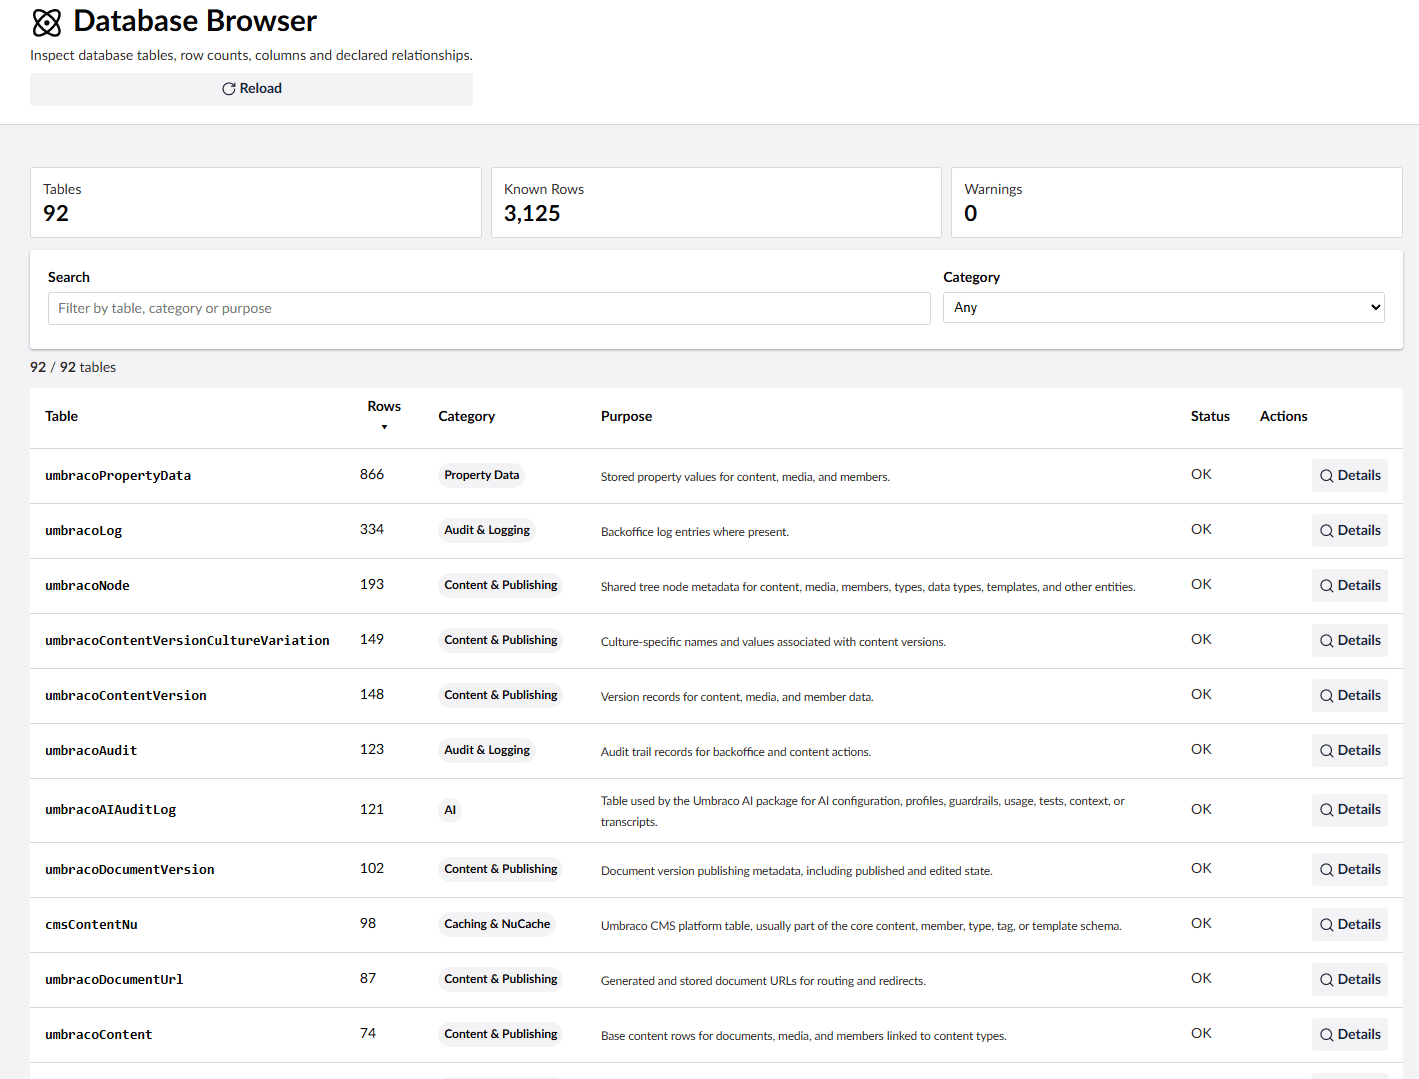
Task: Click the Property Data category badge
Action: tap(482, 475)
